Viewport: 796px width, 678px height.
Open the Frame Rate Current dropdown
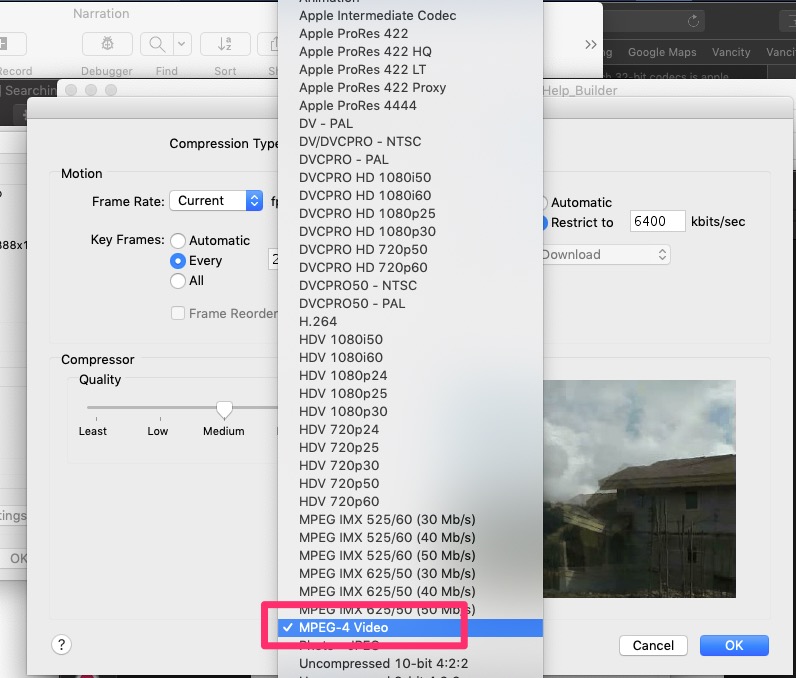(215, 201)
